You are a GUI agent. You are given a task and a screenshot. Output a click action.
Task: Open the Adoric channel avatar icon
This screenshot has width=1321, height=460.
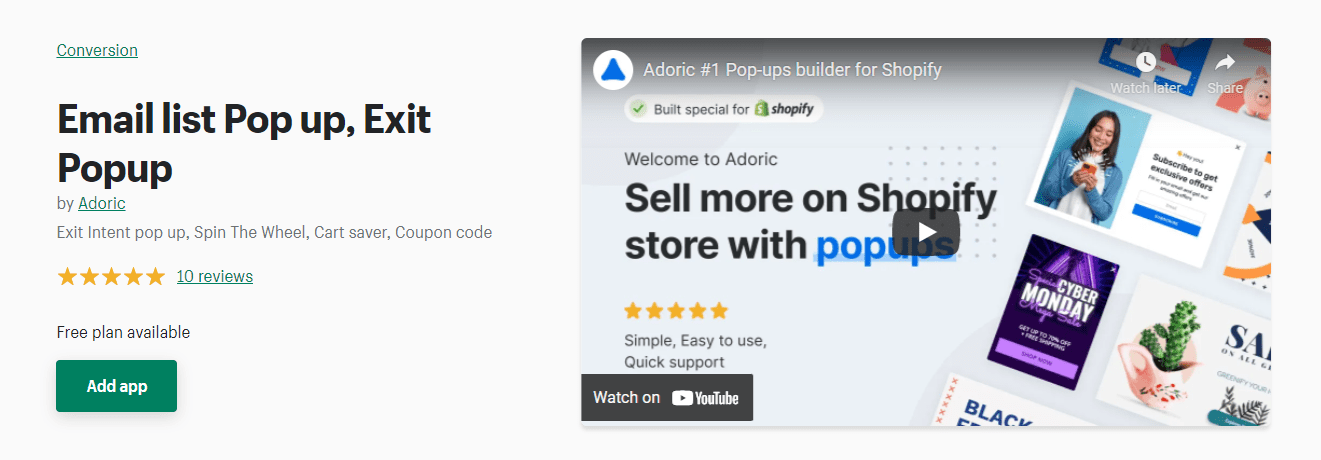pyautogui.click(x=613, y=70)
